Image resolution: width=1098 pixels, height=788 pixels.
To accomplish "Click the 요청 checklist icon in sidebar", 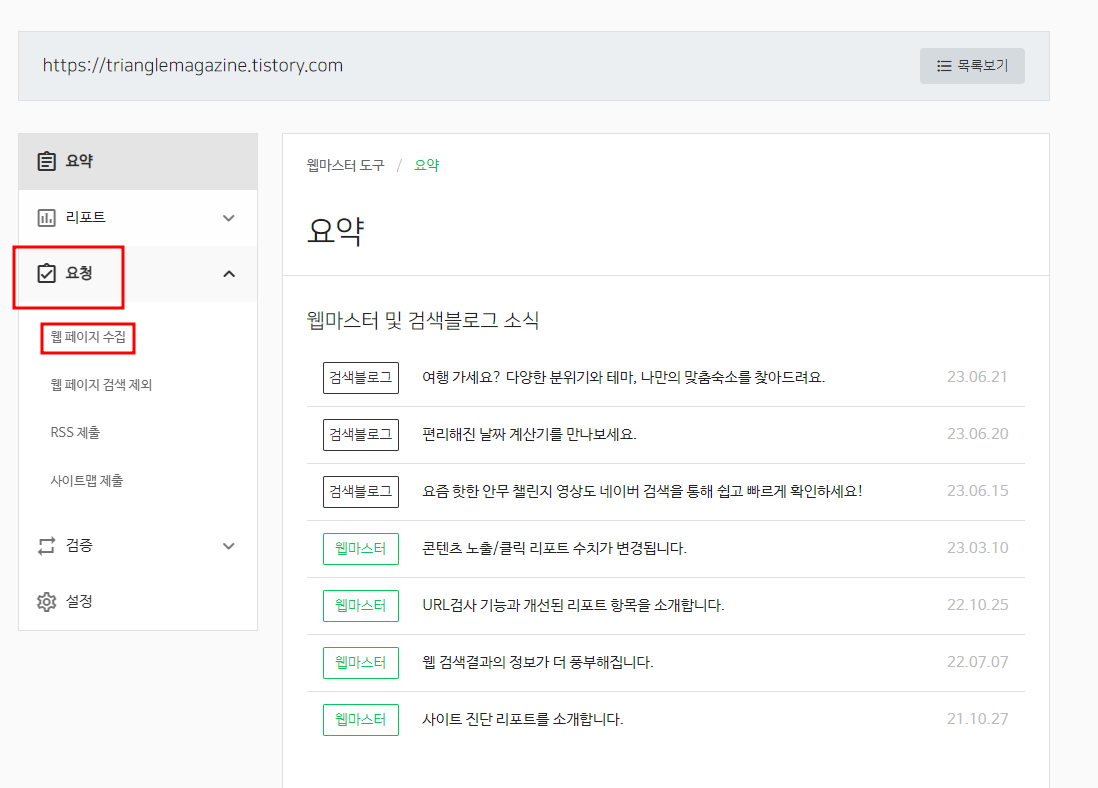I will point(46,274).
